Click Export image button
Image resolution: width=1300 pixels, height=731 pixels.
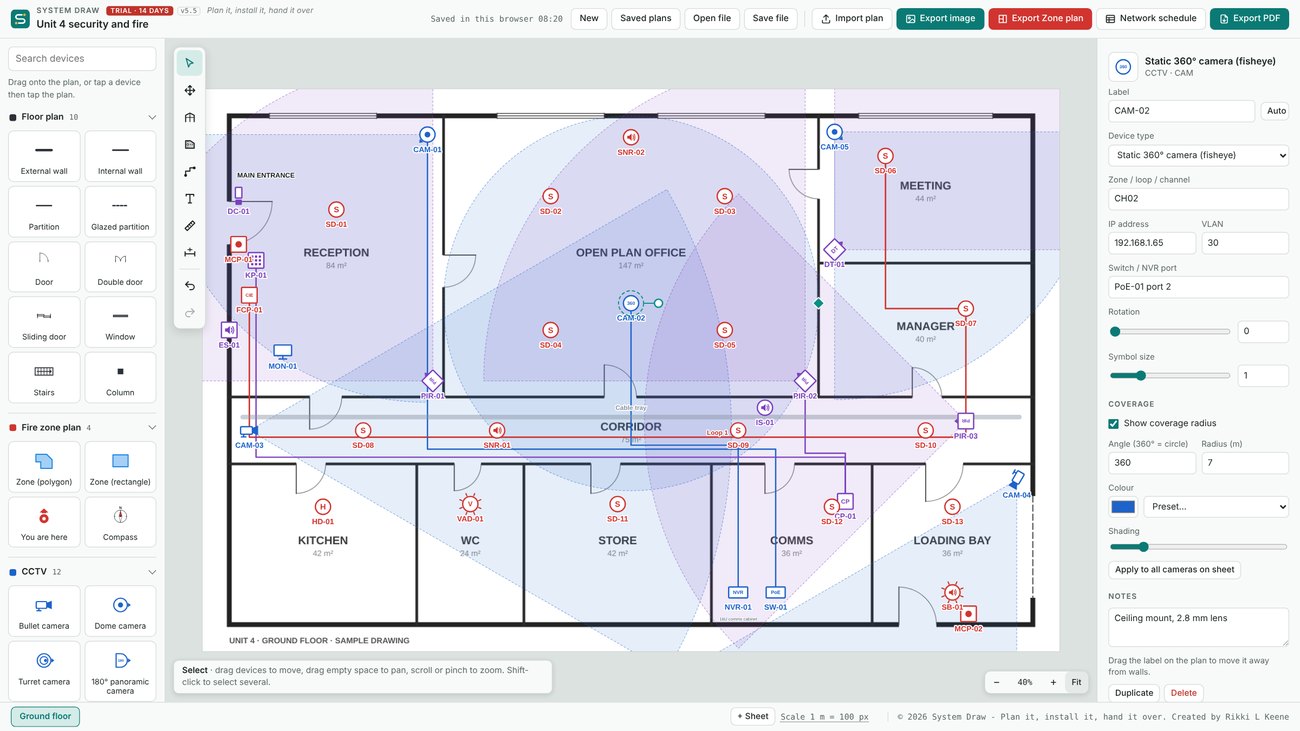coord(940,18)
